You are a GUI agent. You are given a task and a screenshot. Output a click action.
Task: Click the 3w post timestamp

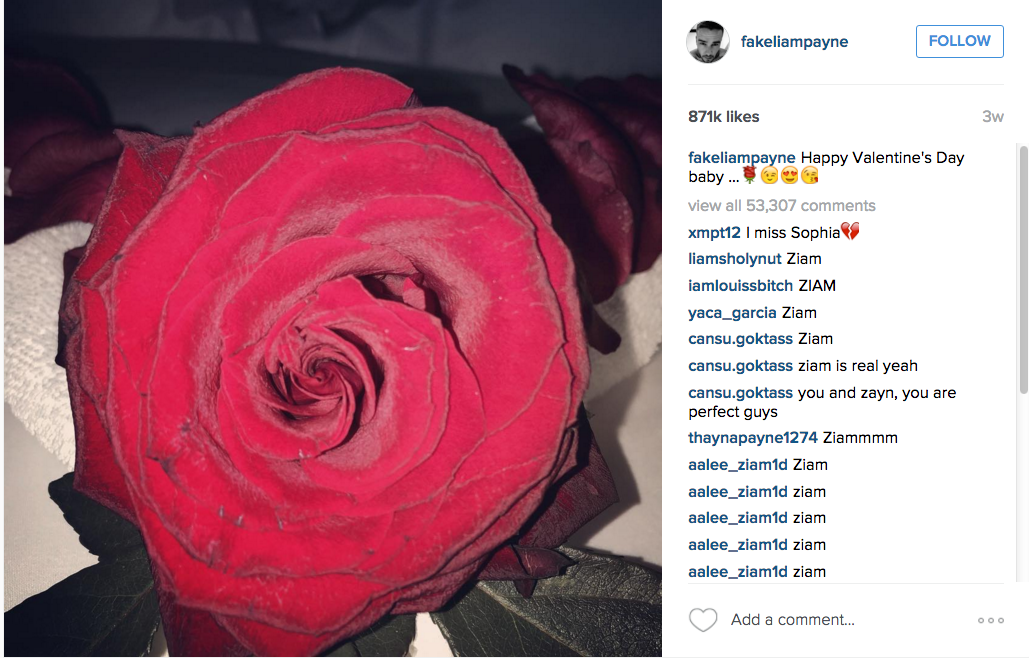tap(993, 117)
